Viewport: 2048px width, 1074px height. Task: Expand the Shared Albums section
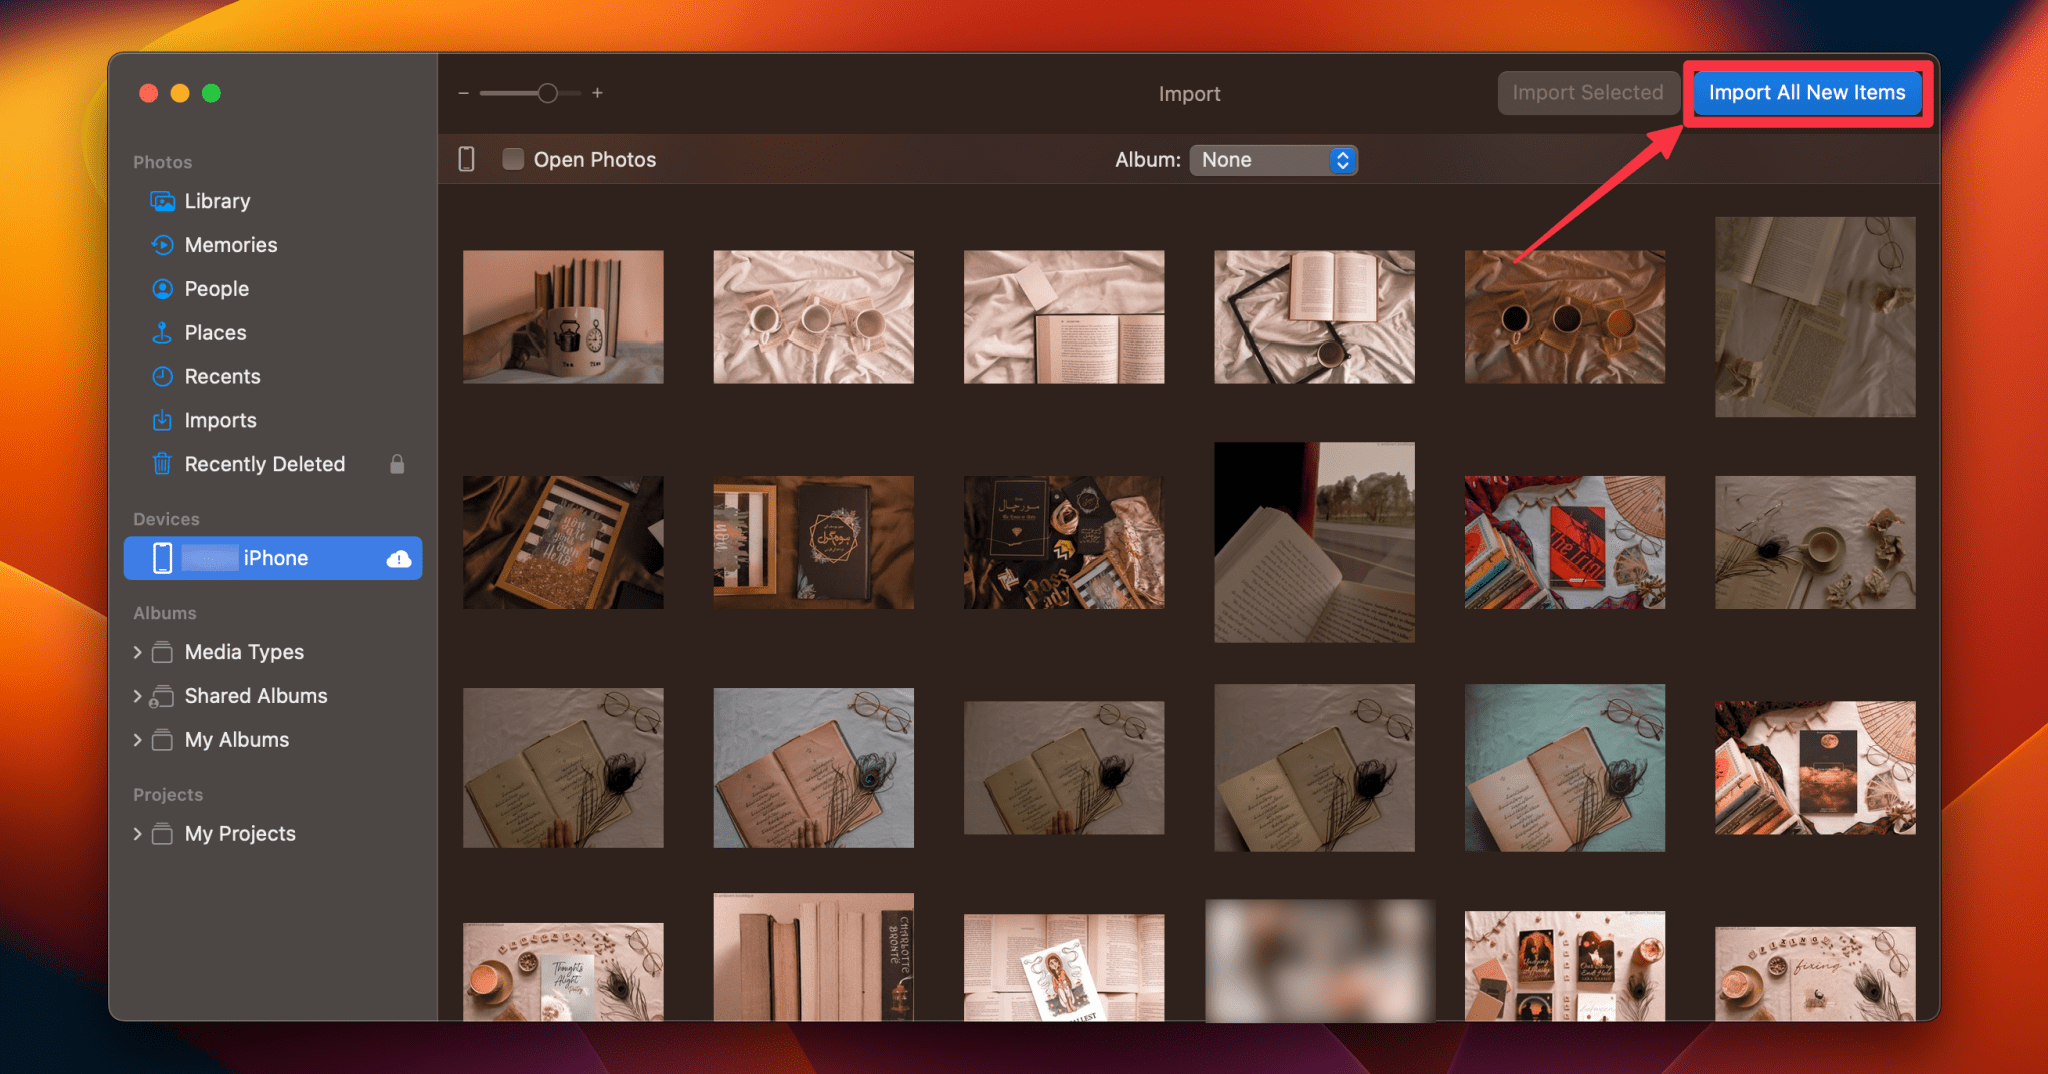coord(138,695)
